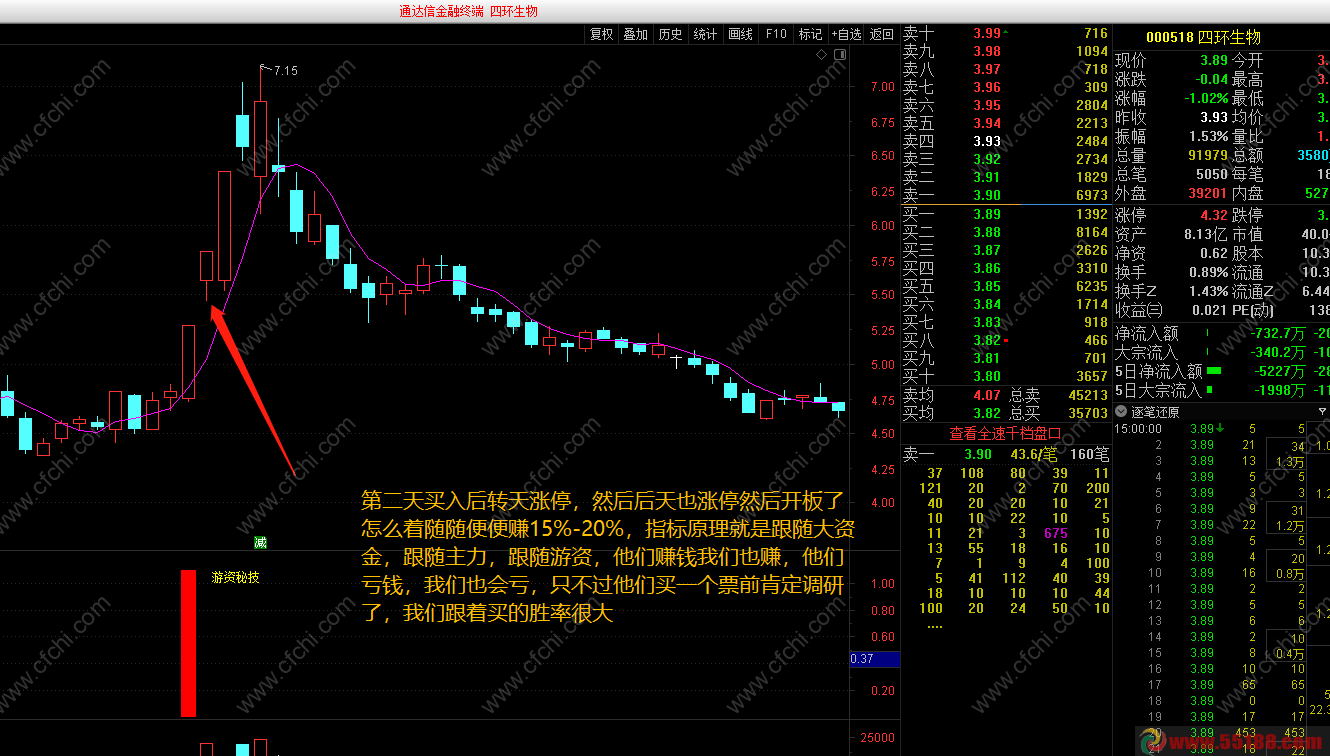
Task: Click the diamond icon above the chart
Action: coord(820,53)
